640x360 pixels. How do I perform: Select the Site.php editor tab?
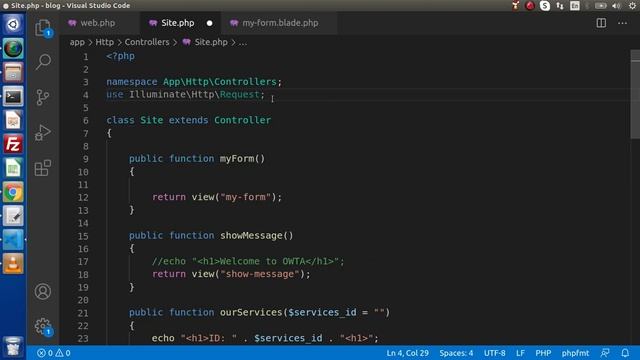coord(178,23)
